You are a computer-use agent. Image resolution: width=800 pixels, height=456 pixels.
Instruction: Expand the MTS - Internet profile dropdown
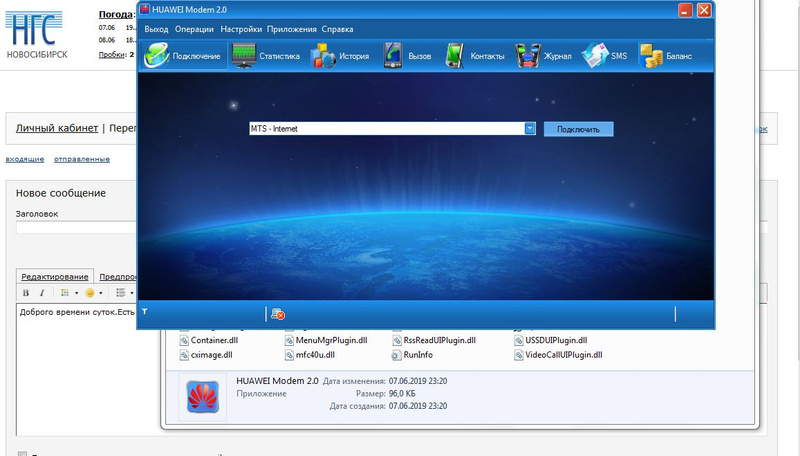[x=530, y=129]
